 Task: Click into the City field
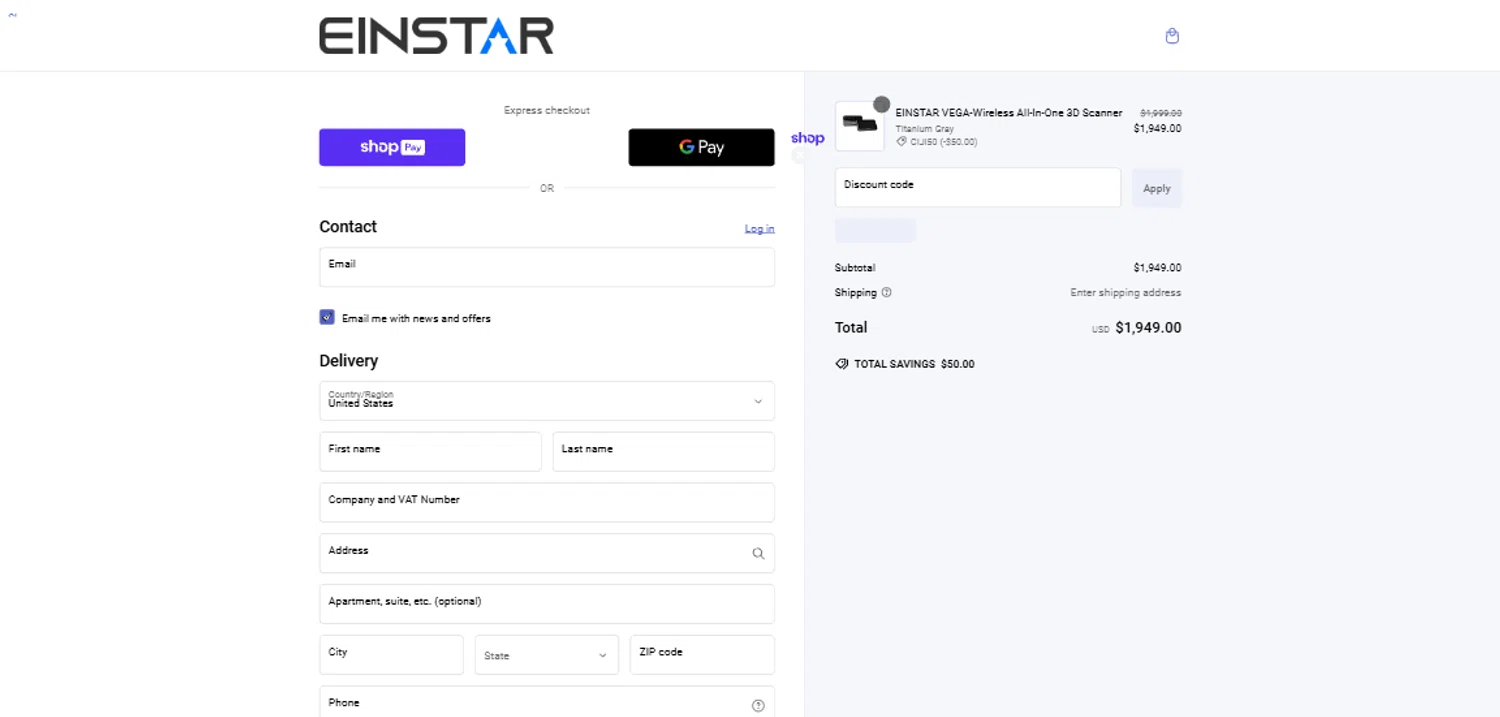tap(391, 655)
